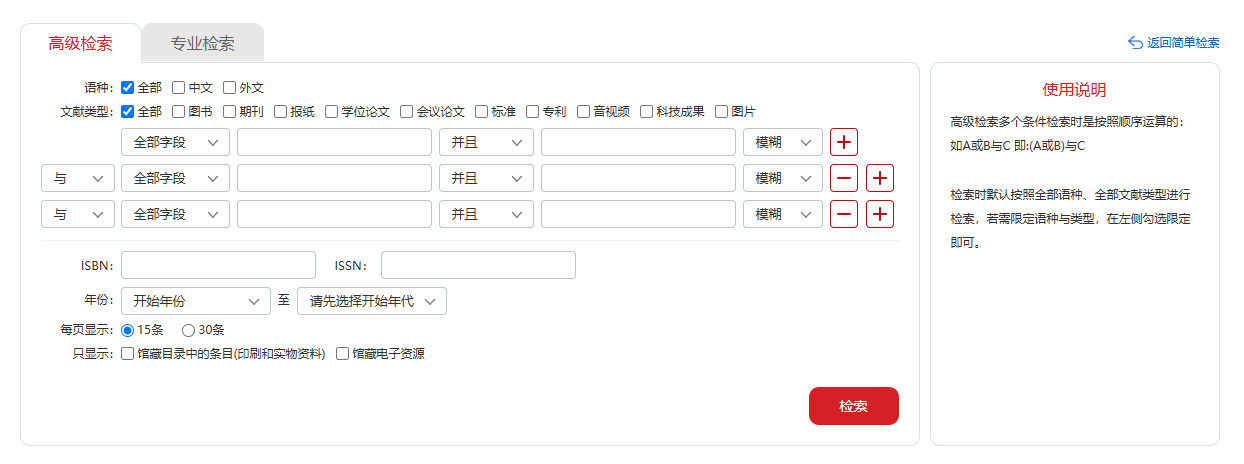Image resolution: width=1244 pixels, height=464 pixels.
Task: Select the 30条 per page radio button
Action: point(188,330)
